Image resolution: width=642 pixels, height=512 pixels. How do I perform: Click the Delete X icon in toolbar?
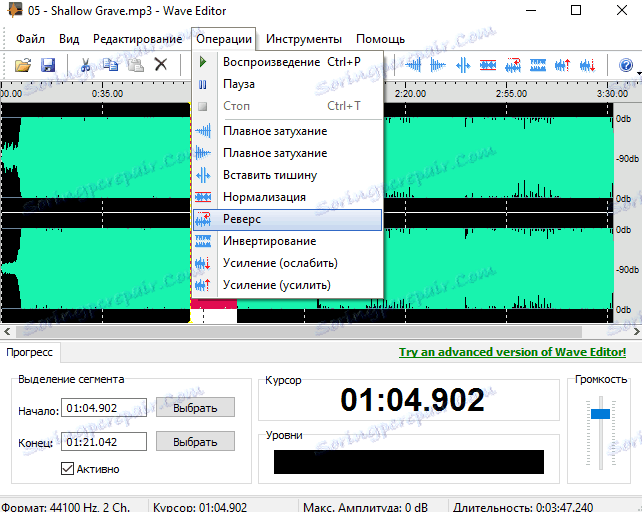(x=160, y=65)
